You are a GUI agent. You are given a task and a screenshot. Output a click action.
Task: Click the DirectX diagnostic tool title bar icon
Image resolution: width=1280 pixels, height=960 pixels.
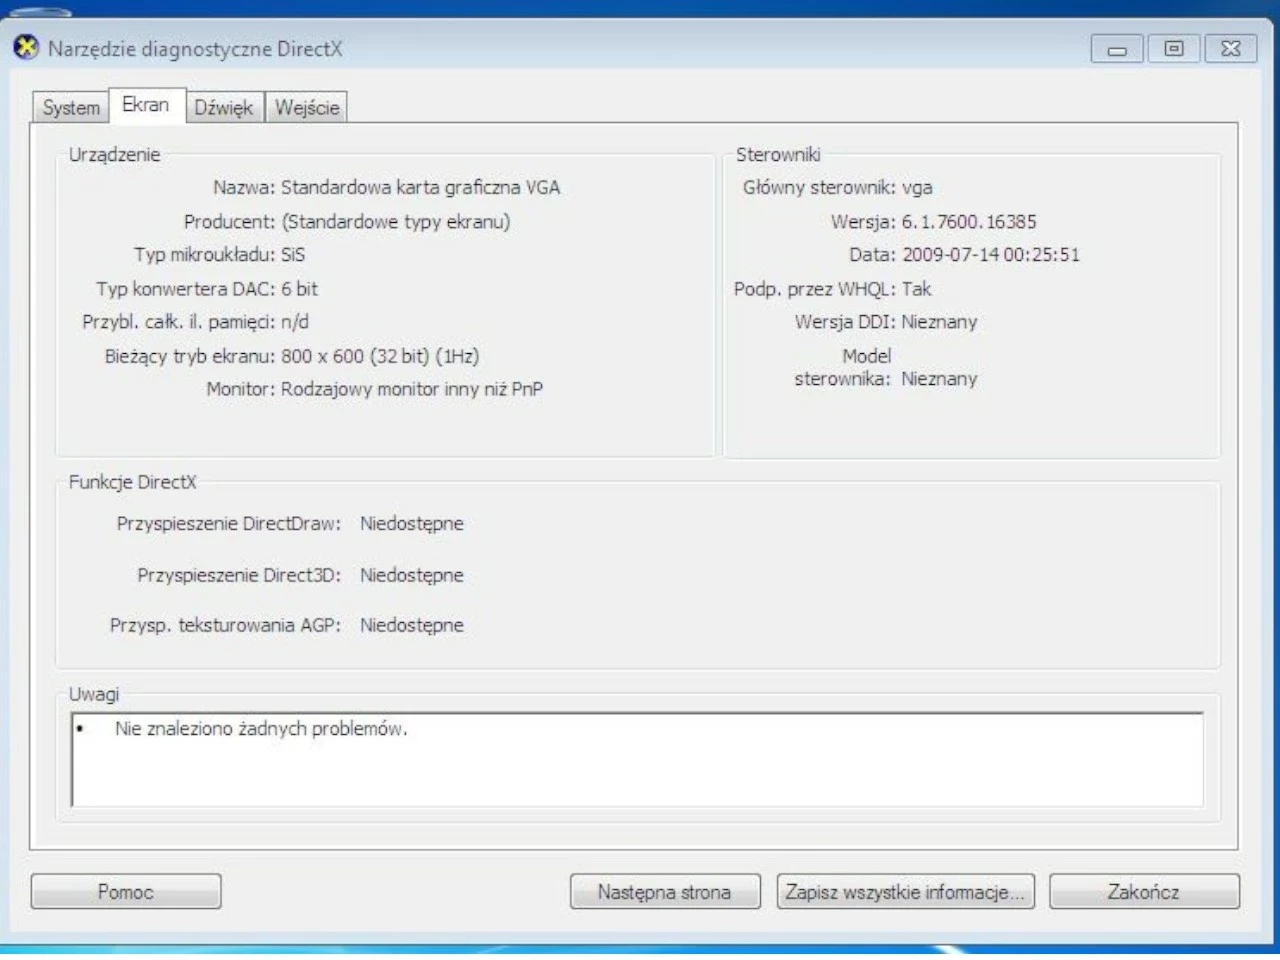29,47
